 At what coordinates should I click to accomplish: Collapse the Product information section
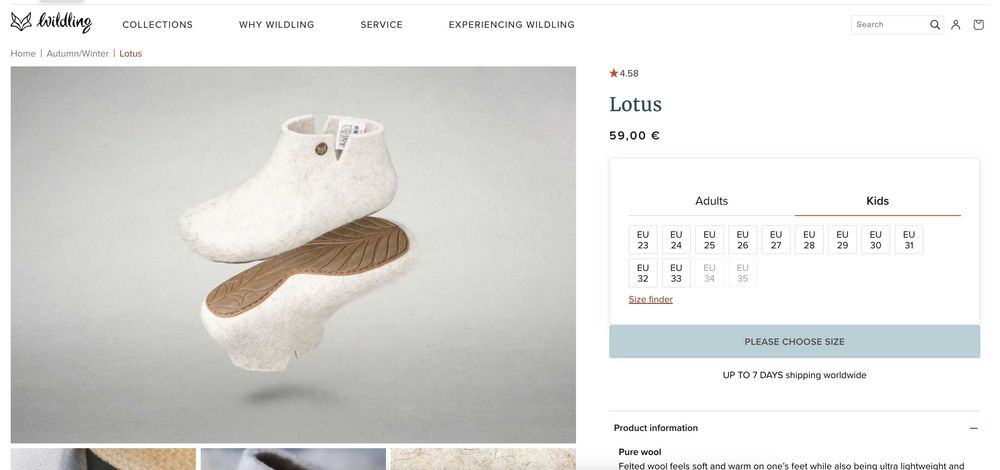click(x=973, y=428)
